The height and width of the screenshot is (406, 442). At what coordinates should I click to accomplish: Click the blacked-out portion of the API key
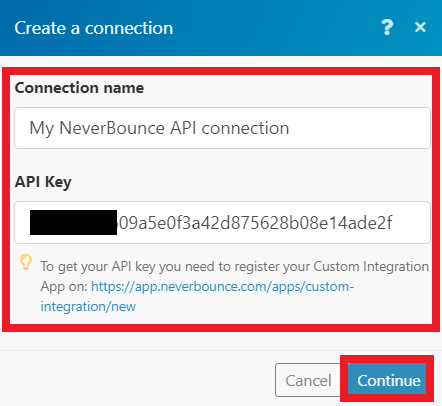[x=73, y=222]
